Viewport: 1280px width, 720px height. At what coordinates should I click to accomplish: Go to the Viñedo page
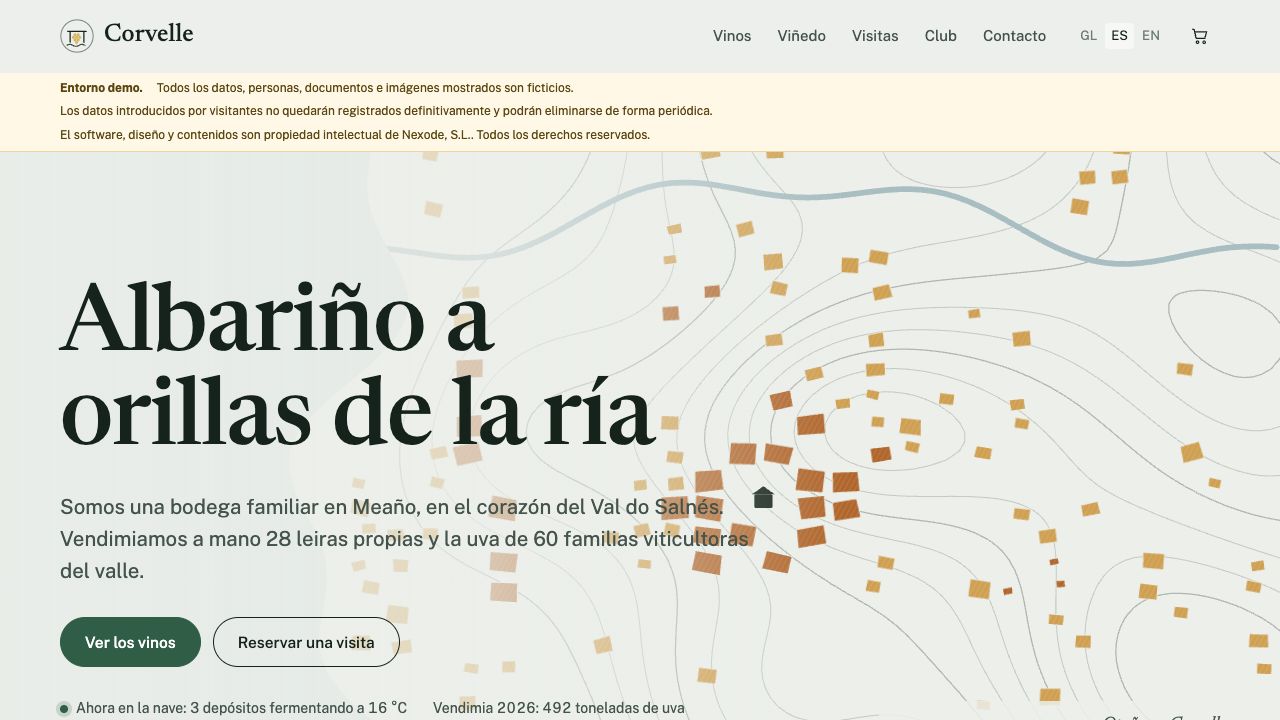click(x=802, y=36)
